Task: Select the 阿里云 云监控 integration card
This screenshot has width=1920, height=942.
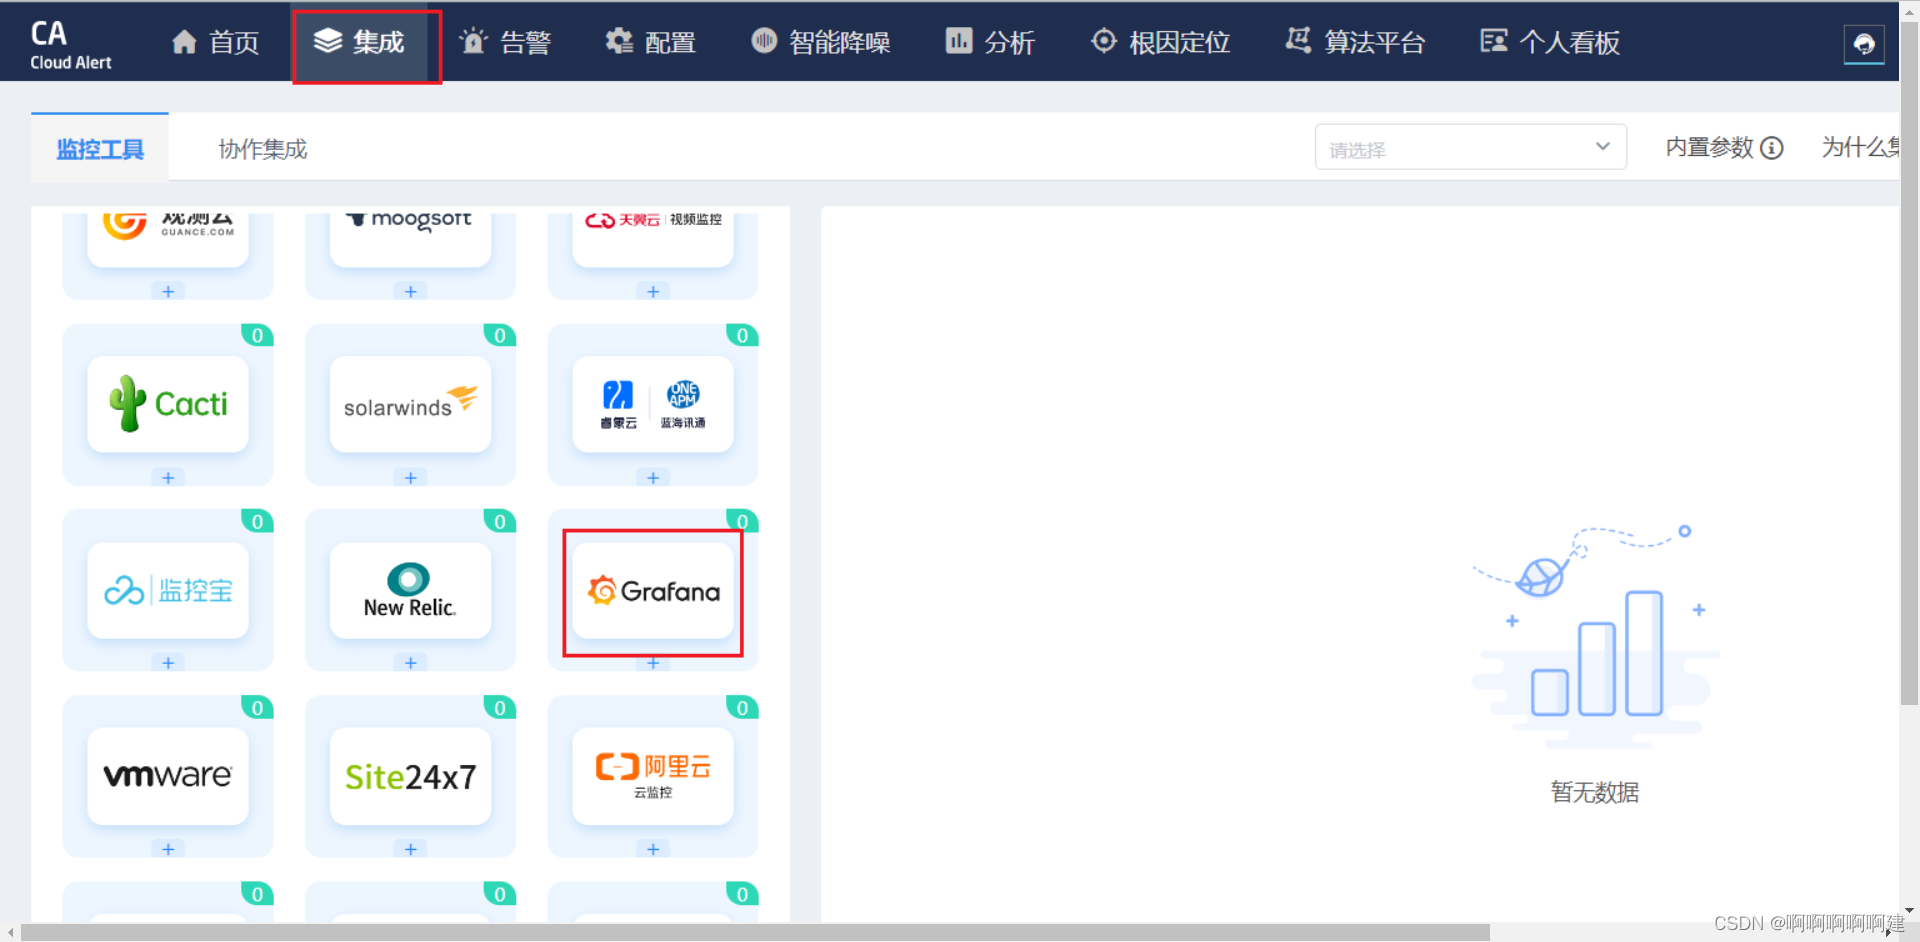Action: (x=653, y=776)
